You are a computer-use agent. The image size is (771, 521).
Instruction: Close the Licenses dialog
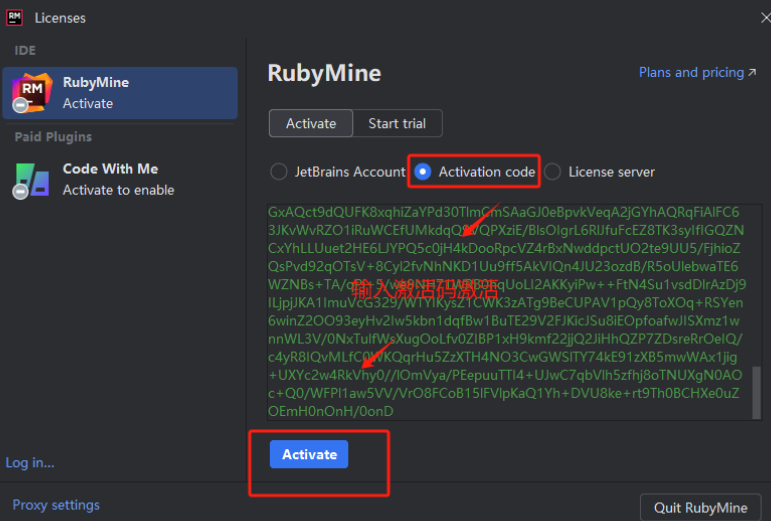click(766, 18)
